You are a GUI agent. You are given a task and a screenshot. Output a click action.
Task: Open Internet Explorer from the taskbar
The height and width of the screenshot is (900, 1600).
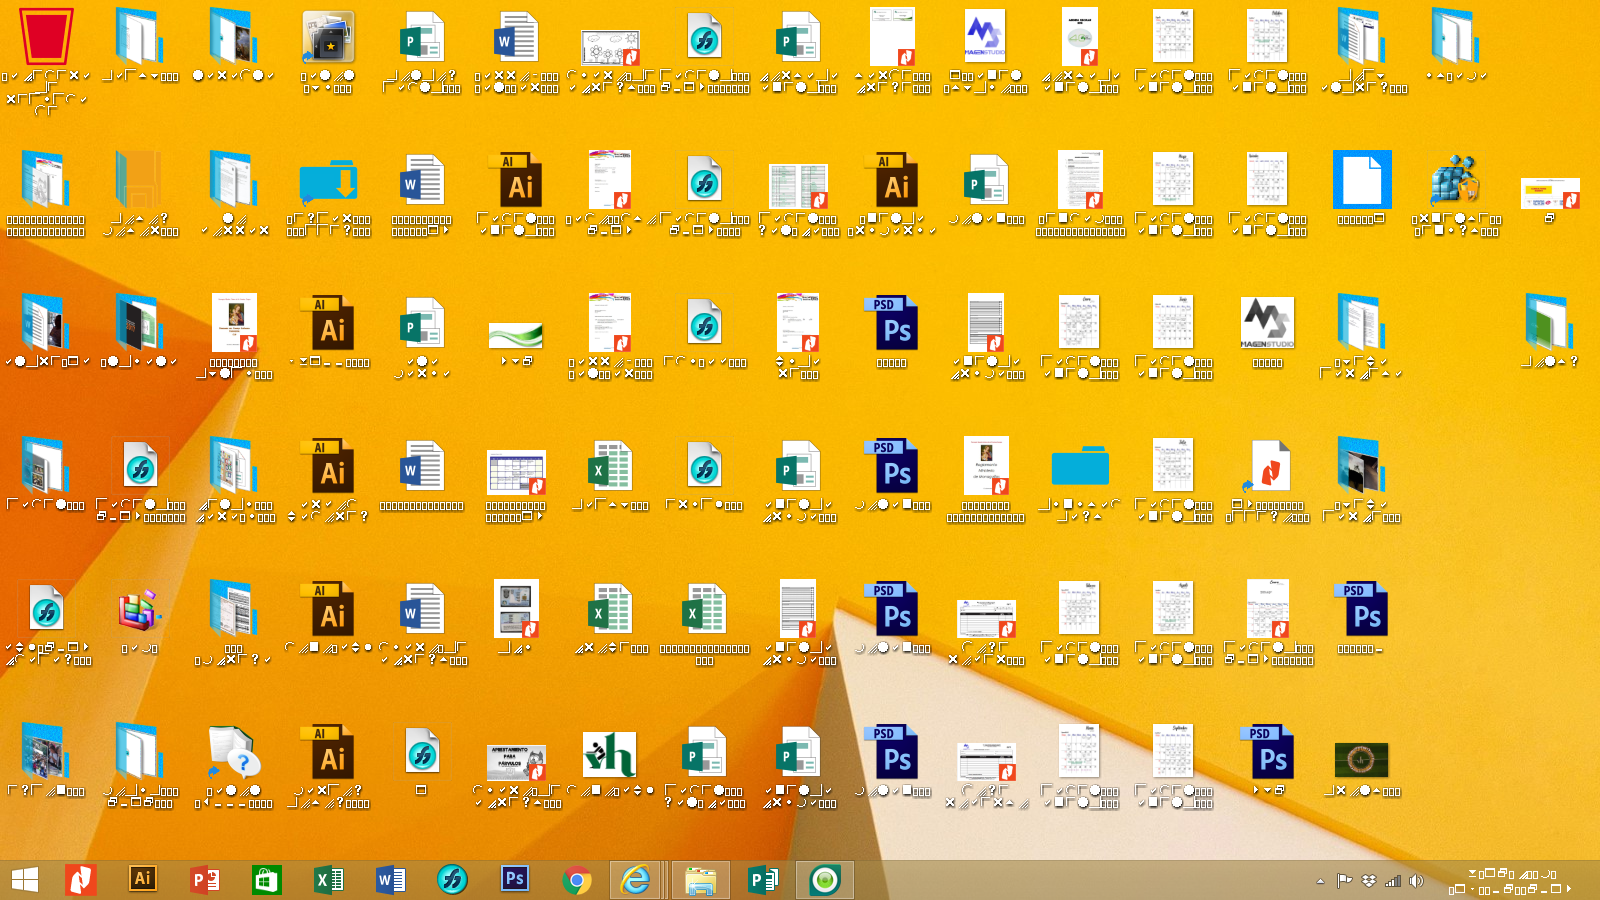point(635,880)
